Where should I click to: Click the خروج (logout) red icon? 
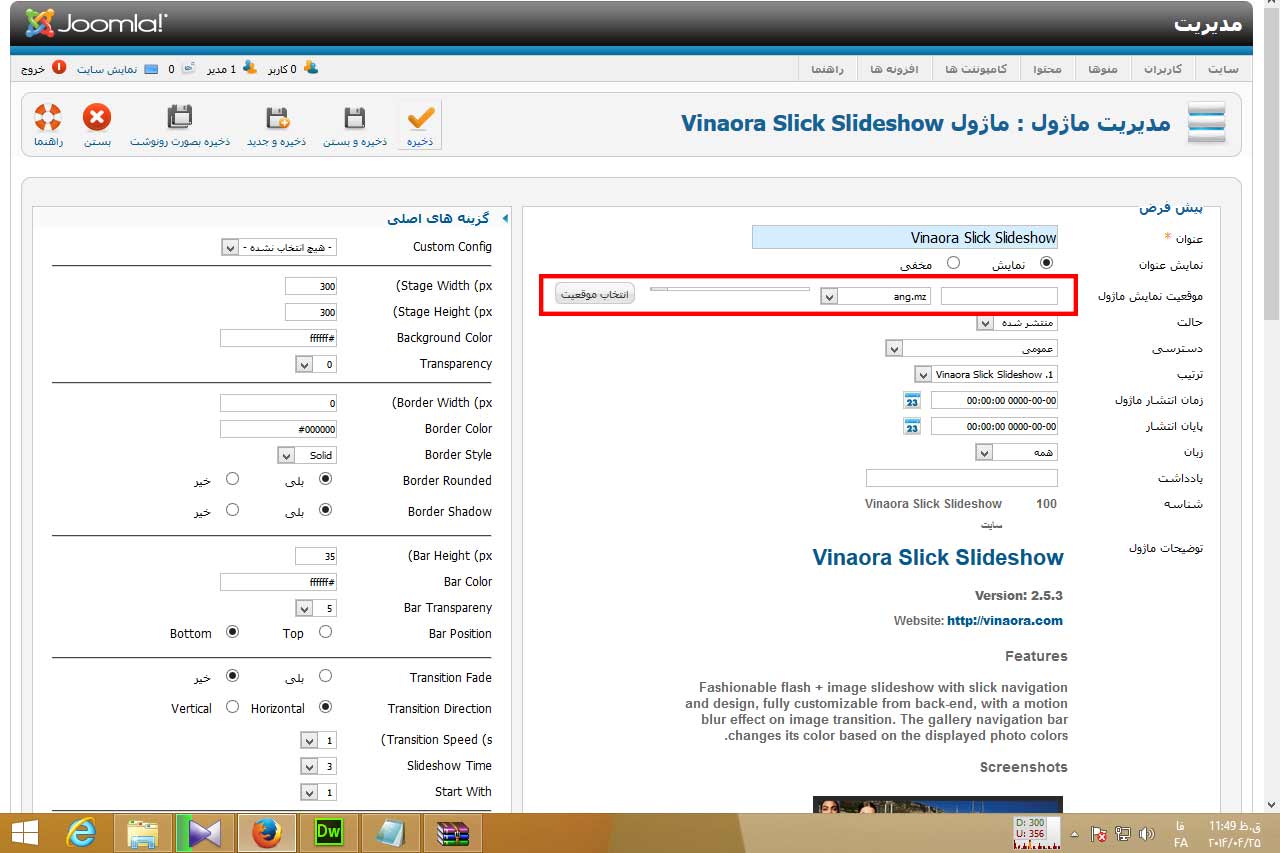(x=59, y=68)
